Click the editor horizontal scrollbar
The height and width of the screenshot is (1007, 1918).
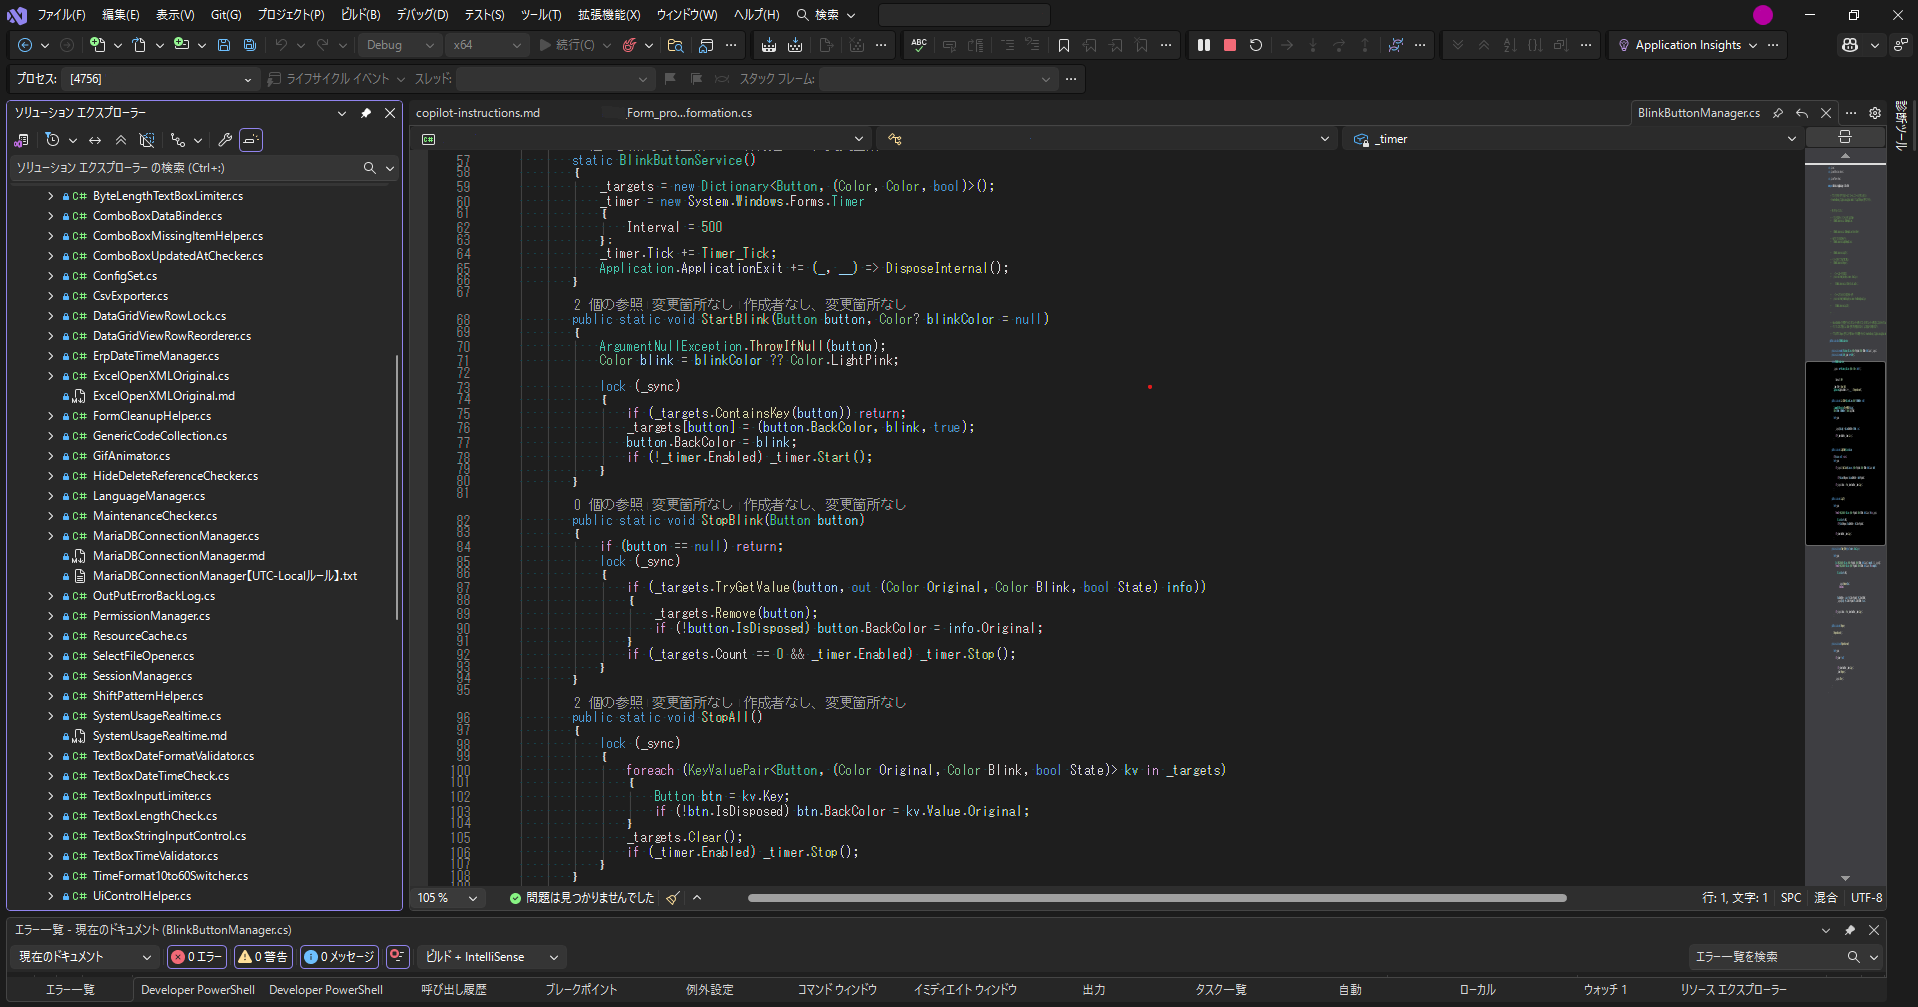pyautogui.click(x=1156, y=898)
